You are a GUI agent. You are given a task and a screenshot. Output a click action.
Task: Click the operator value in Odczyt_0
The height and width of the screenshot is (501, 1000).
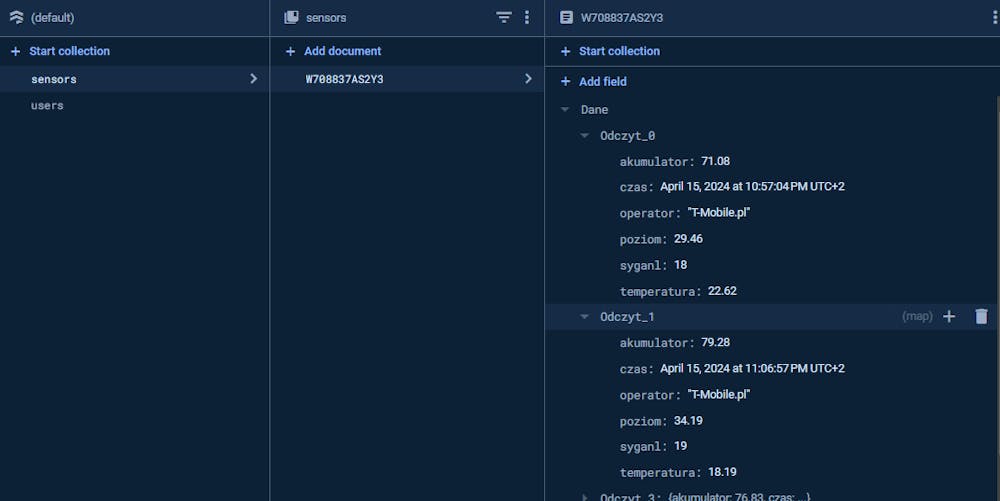click(x=719, y=212)
